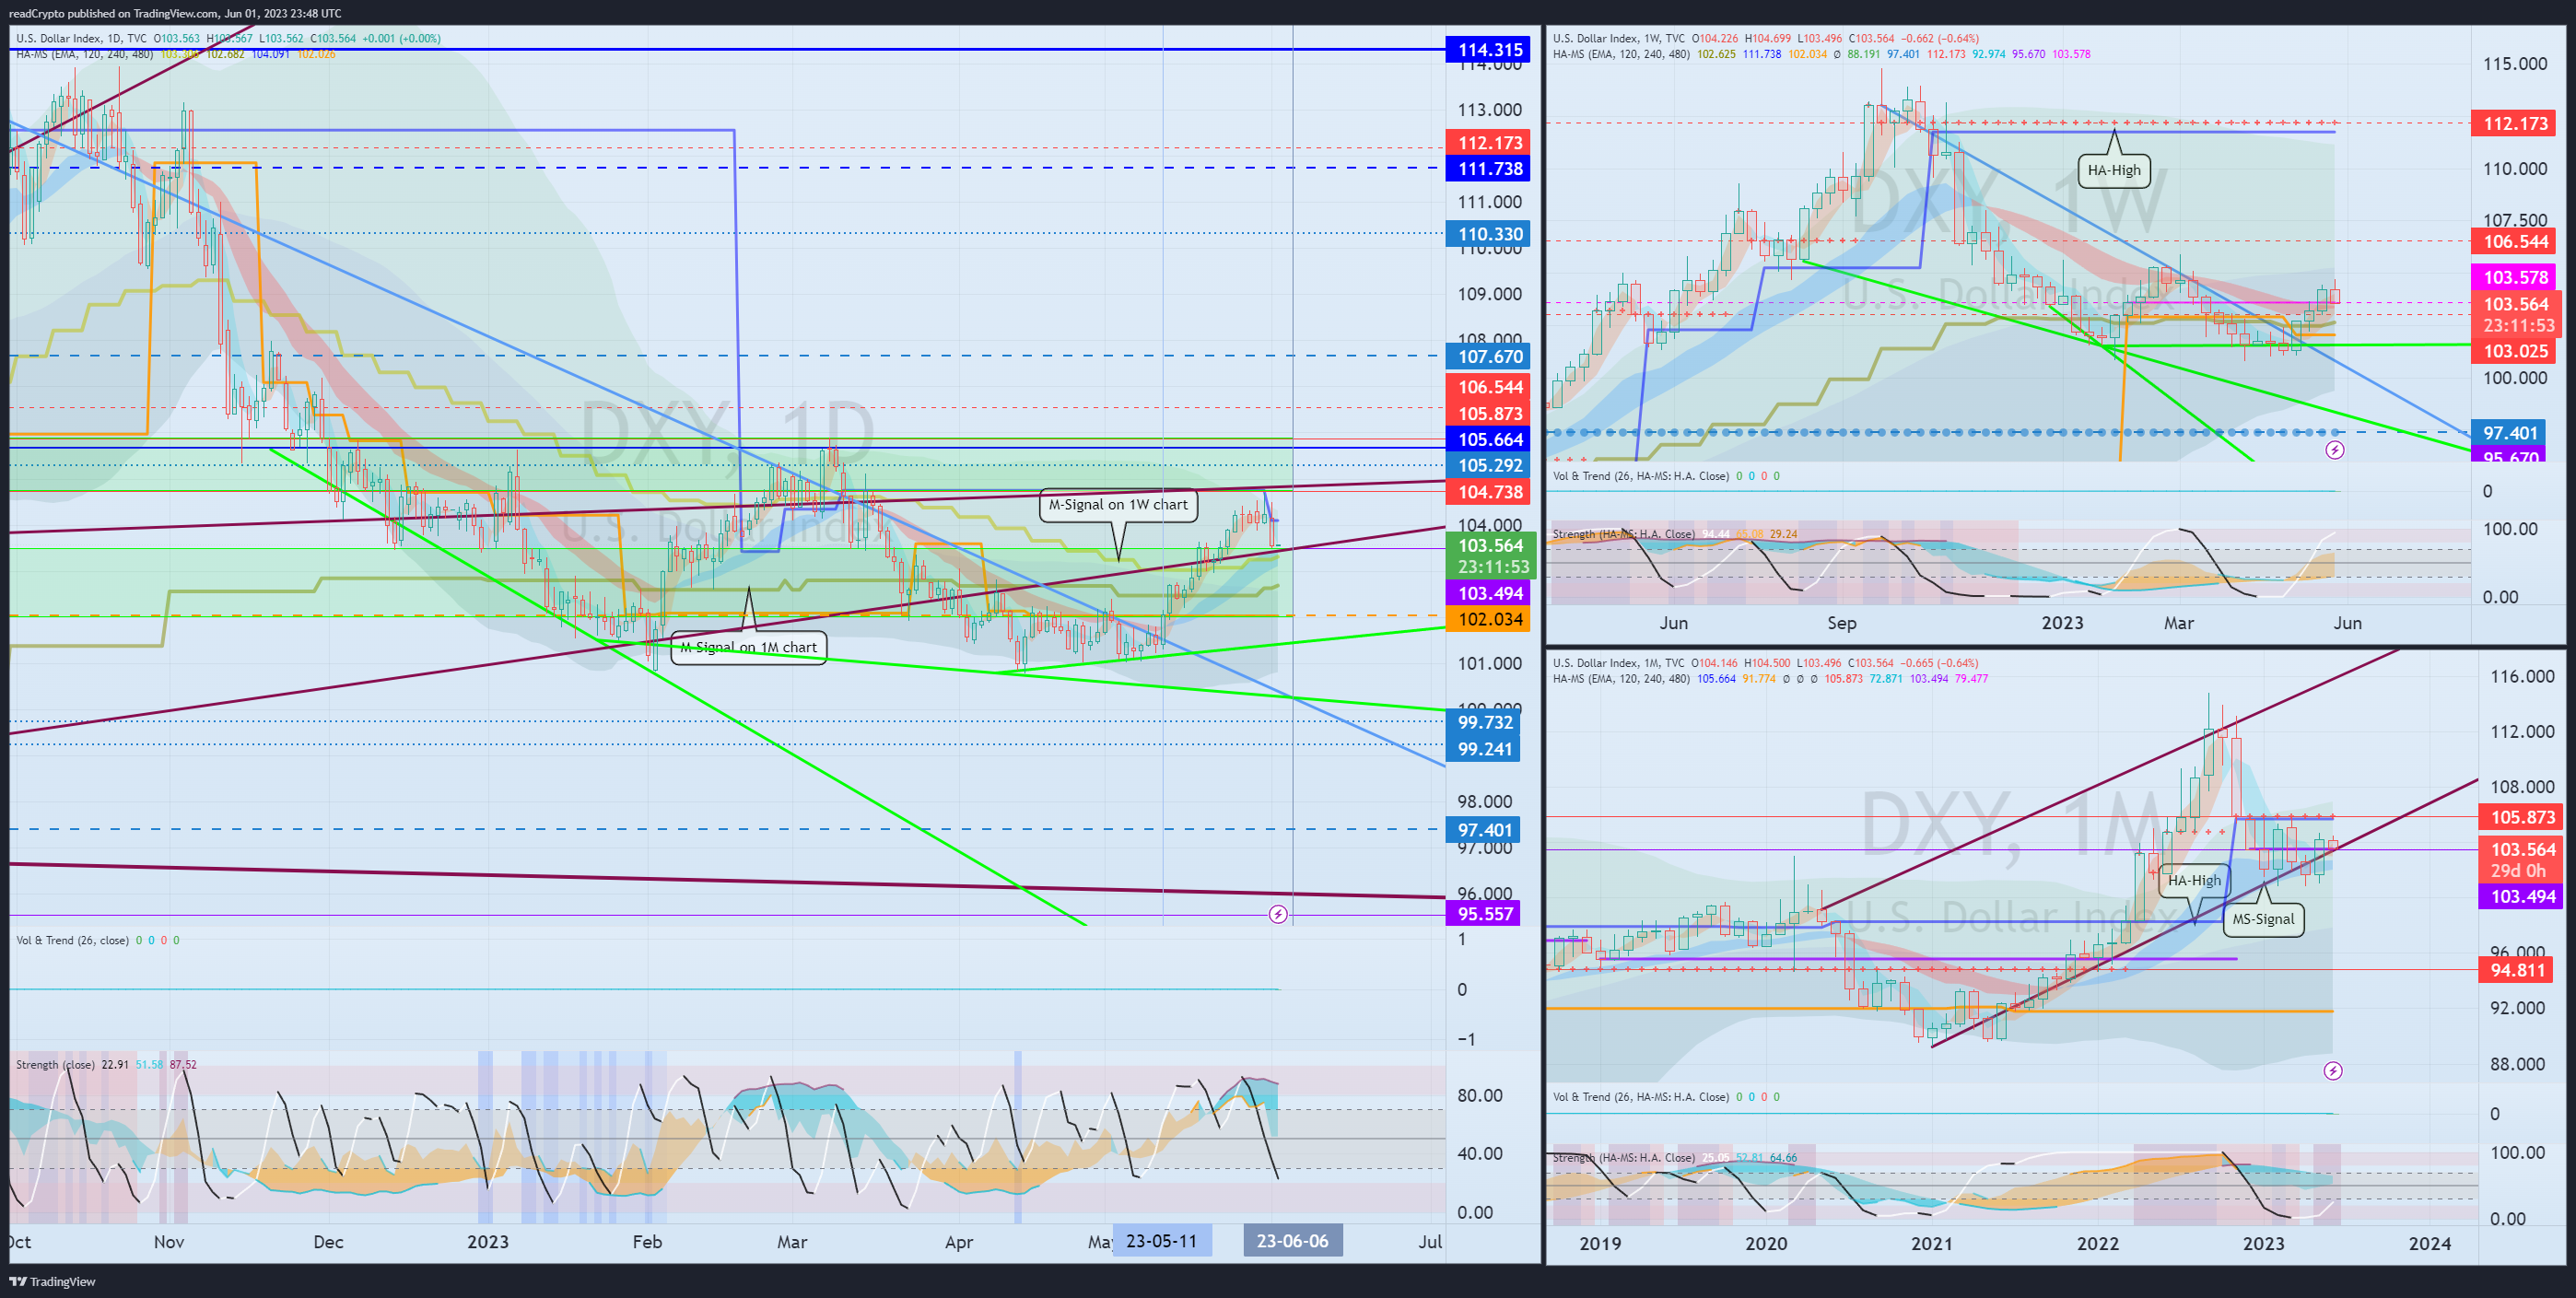This screenshot has width=2576, height=1298.
Task: Click the 97.401 label on the 1D chart axis
Action: 1483,830
